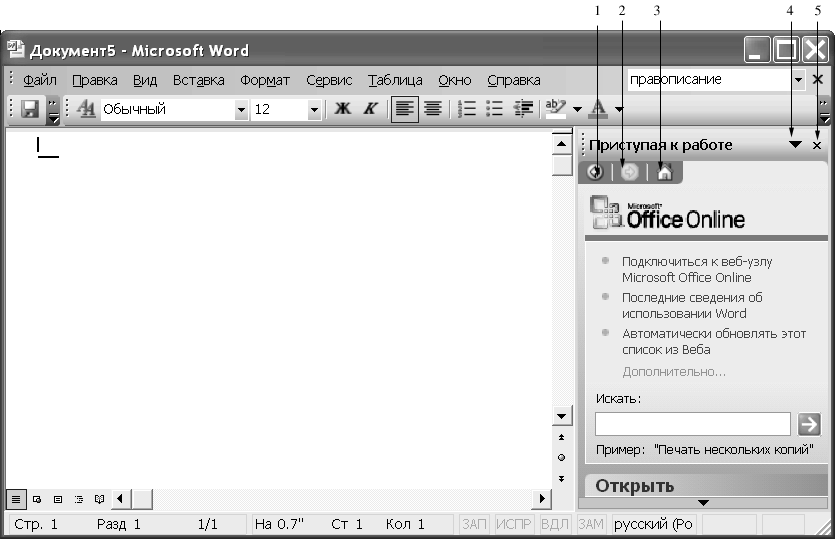Apply highlight color with marker icon
The width and height of the screenshot is (835, 539).
tap(556, 109)
